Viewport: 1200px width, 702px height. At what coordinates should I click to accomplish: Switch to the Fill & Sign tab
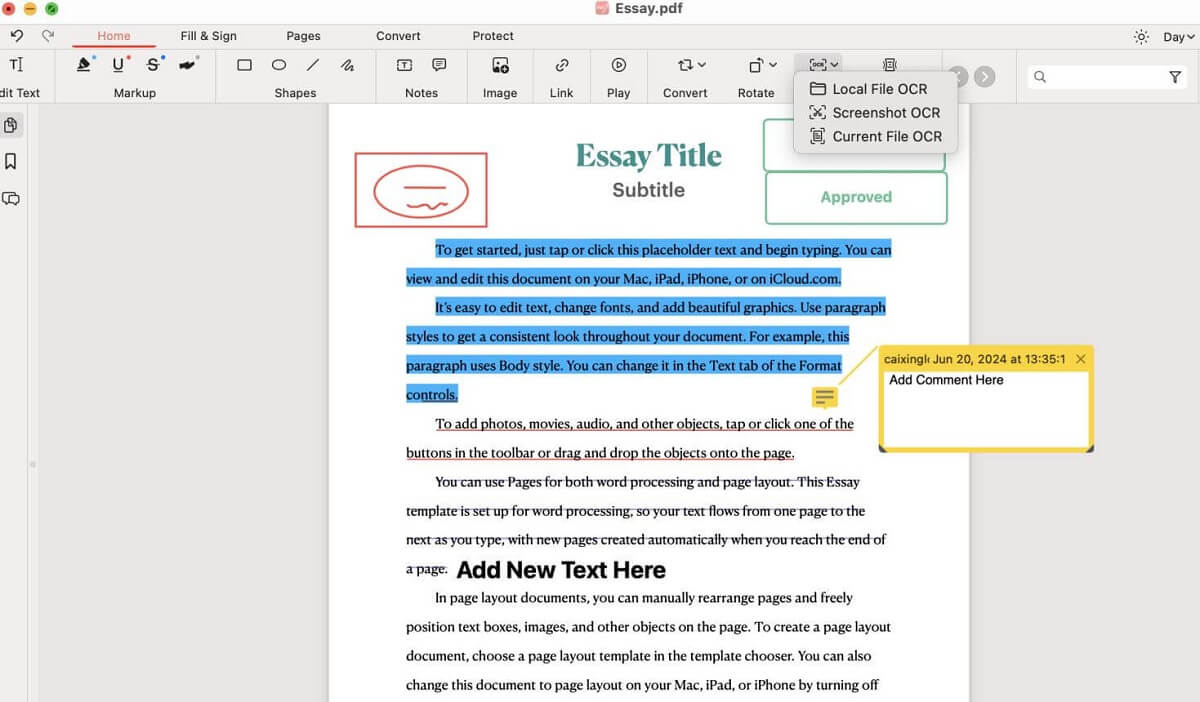[x=208, y=35]
